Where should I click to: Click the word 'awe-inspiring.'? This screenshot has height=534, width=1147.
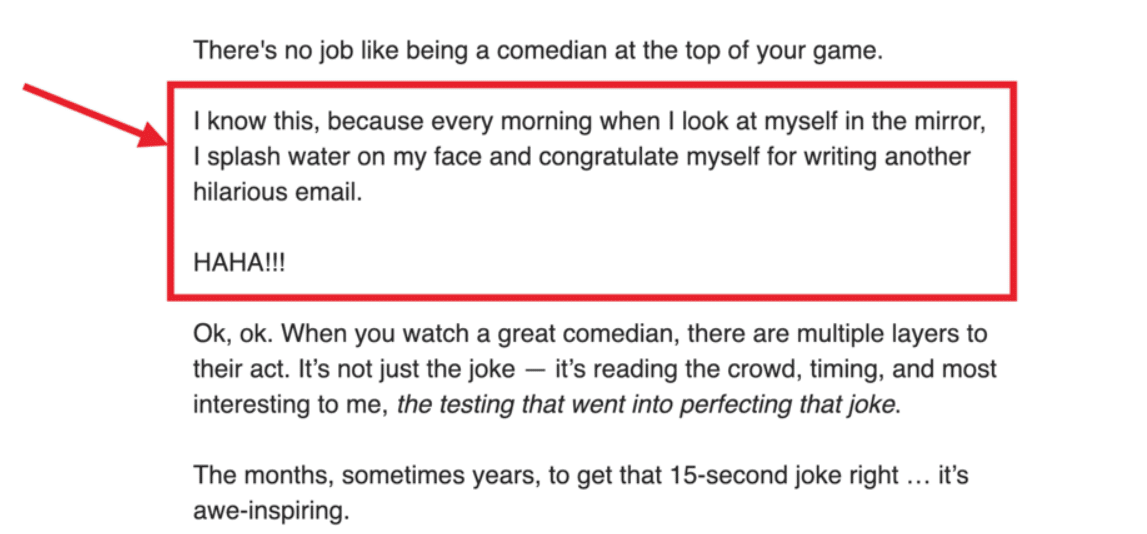[271, 512]
